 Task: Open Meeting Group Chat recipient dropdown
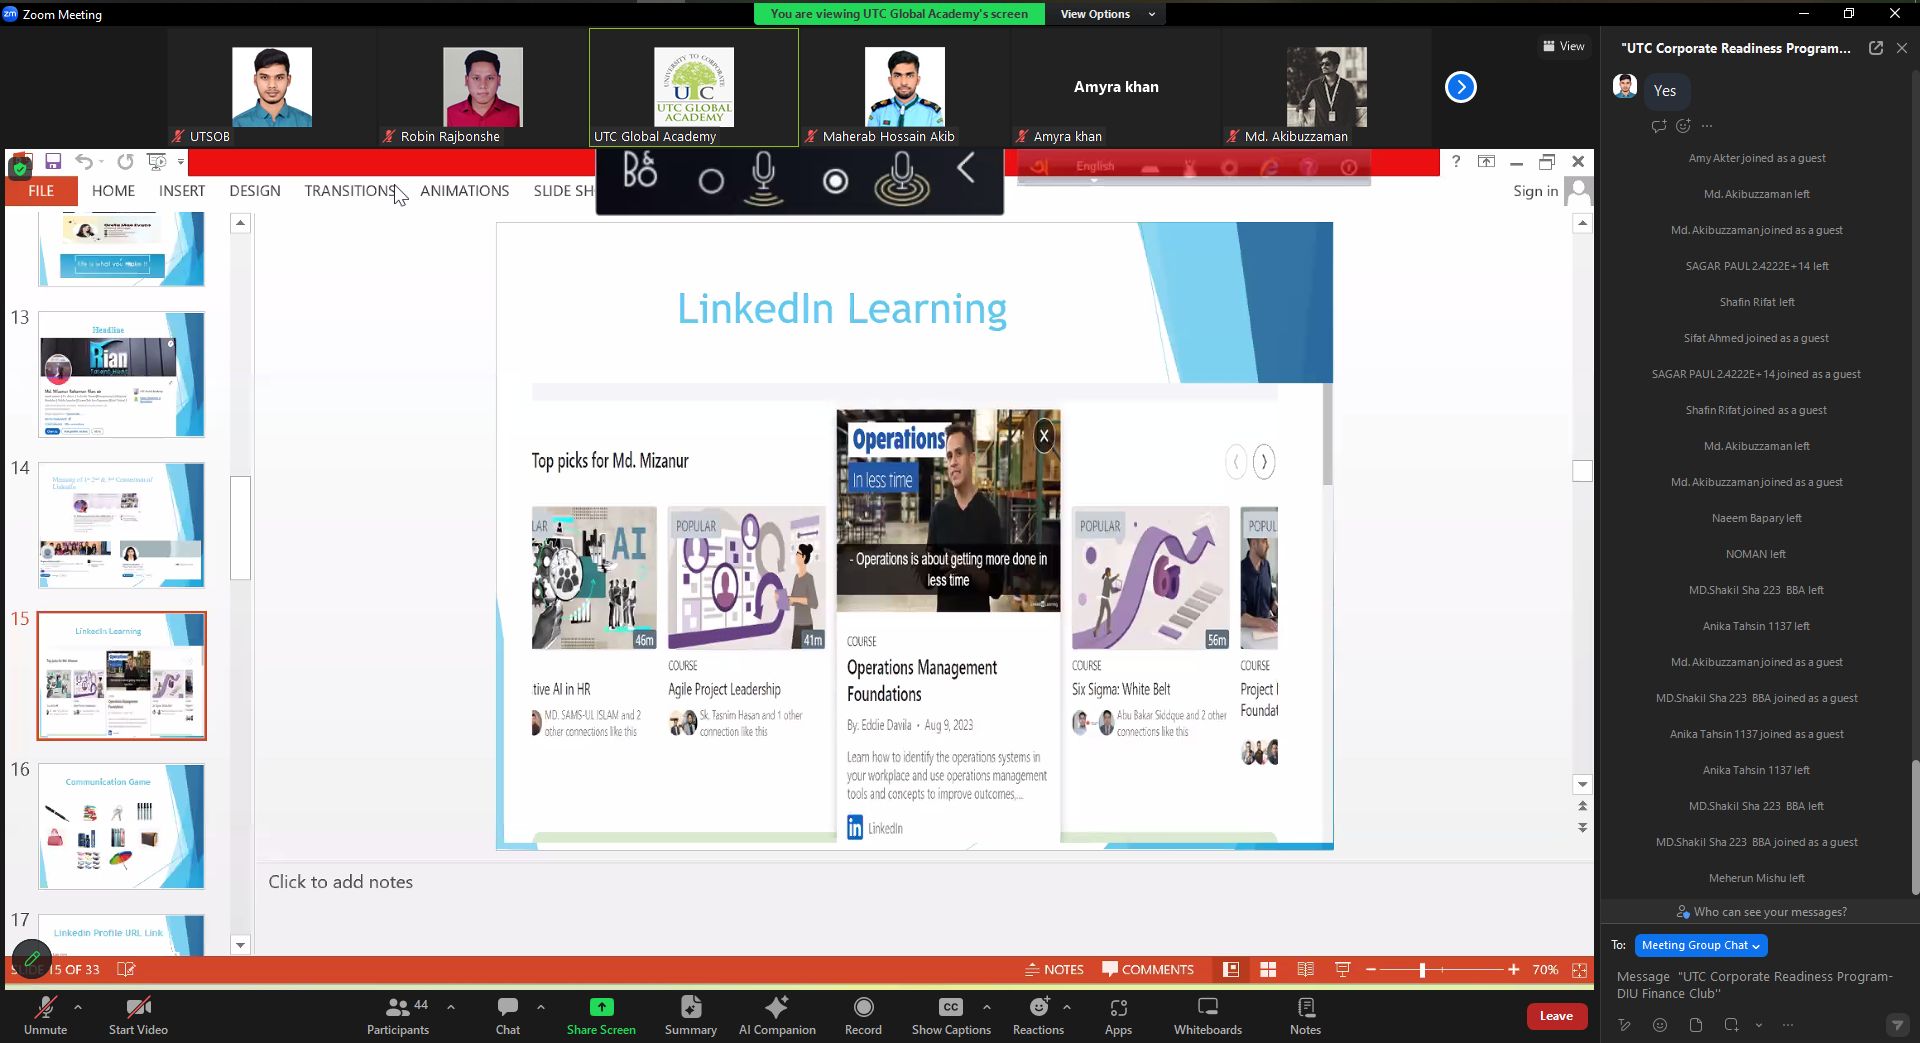click(x=1700, y=945)
